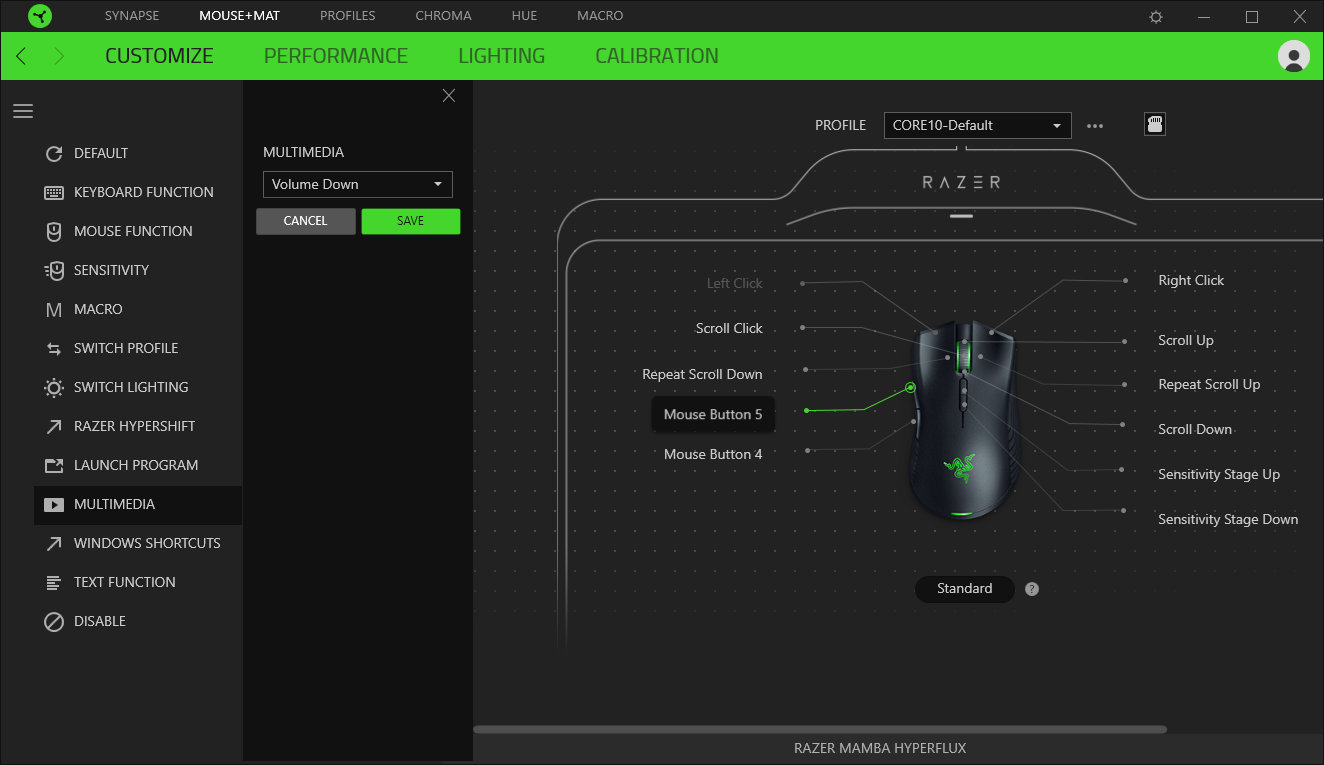
Task: Go back using the left arrow icon
Action: pos(22,56)
